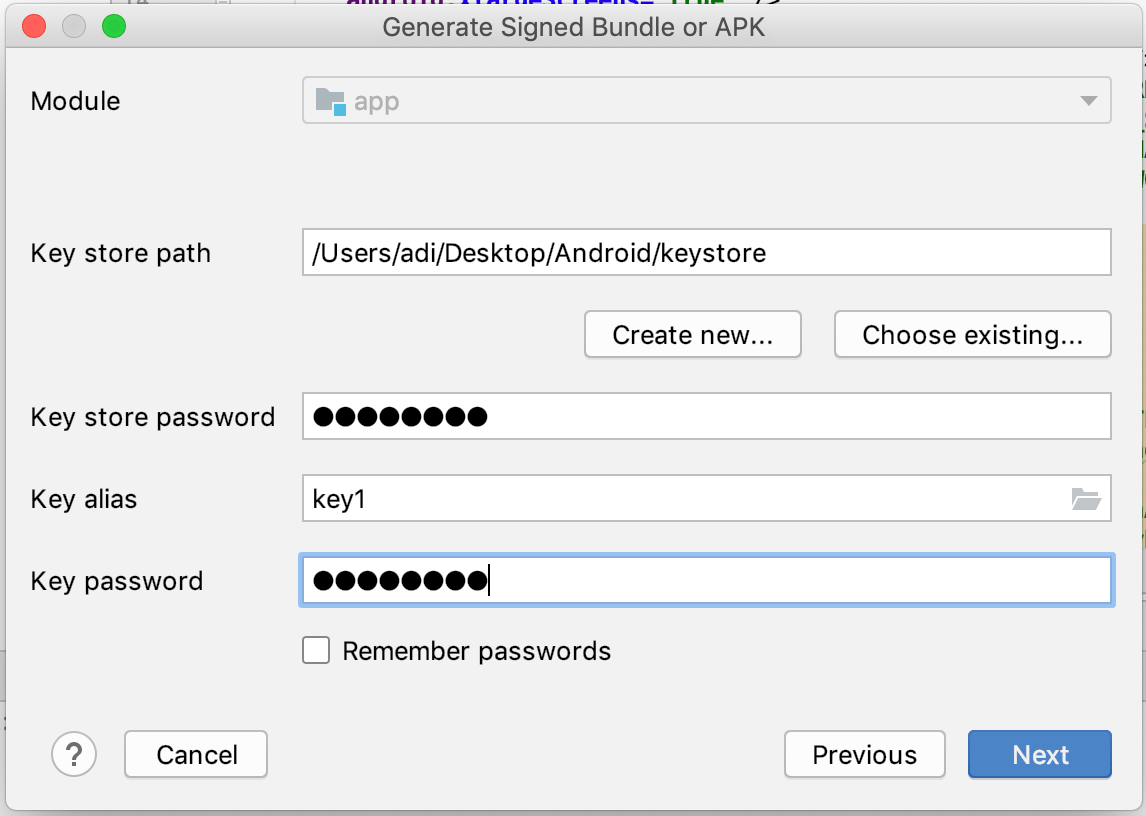Cancel the signing dialog
Screen dimensions: 1146x816
click(x=196, y=754)
